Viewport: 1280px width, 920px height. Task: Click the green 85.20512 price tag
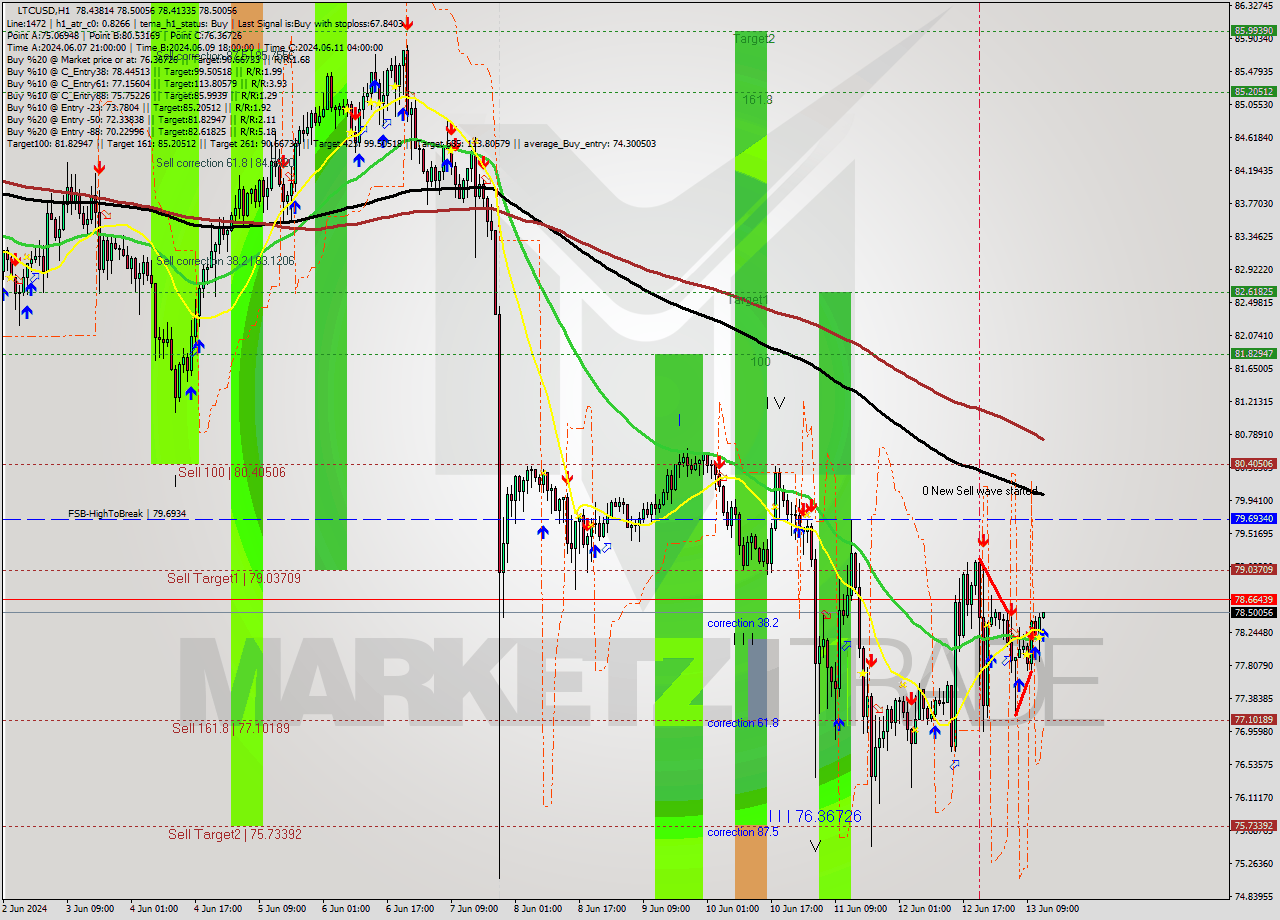pos(1253,91)
